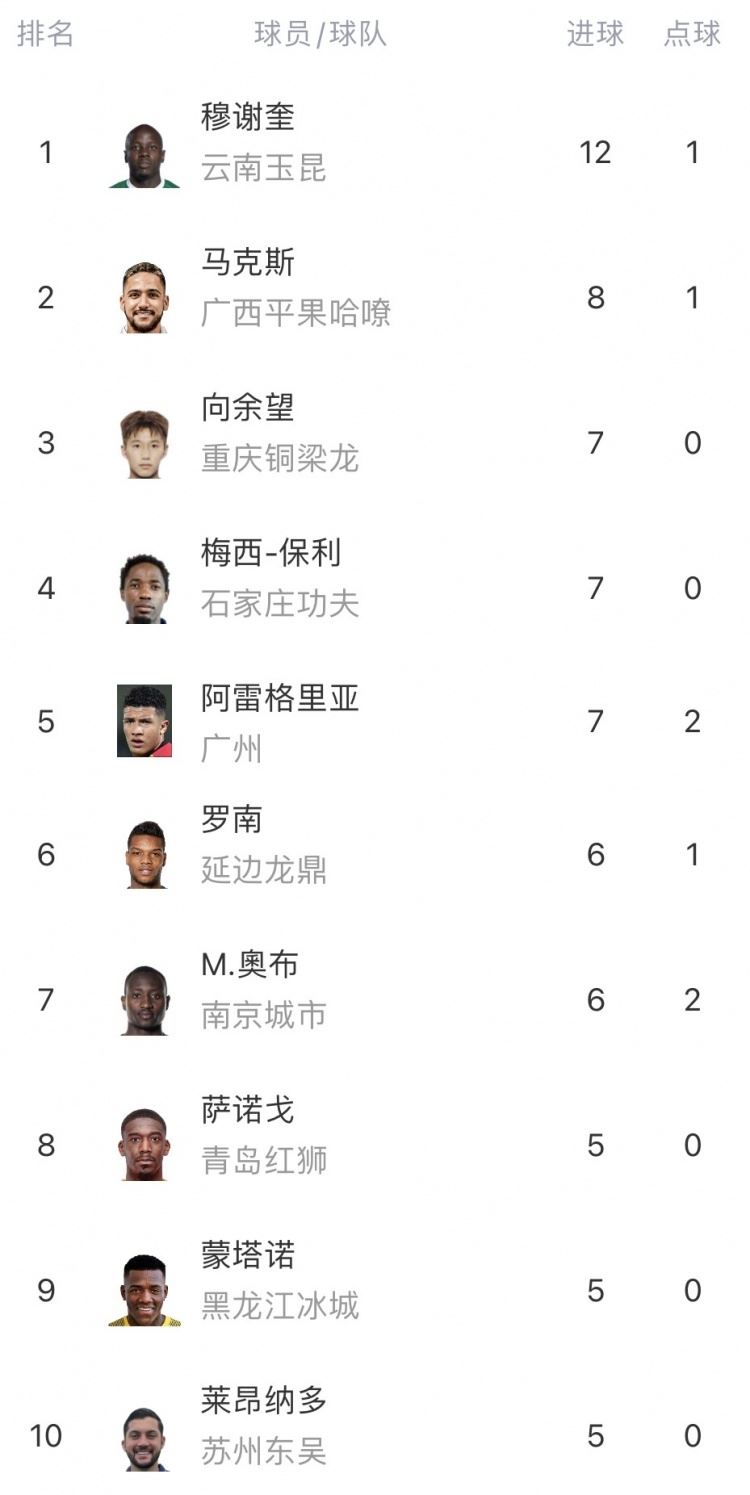This screenshot has width=750, height=1495.
Task: Open the avatar photo beside M.奥布
Action: [144, 1000]
